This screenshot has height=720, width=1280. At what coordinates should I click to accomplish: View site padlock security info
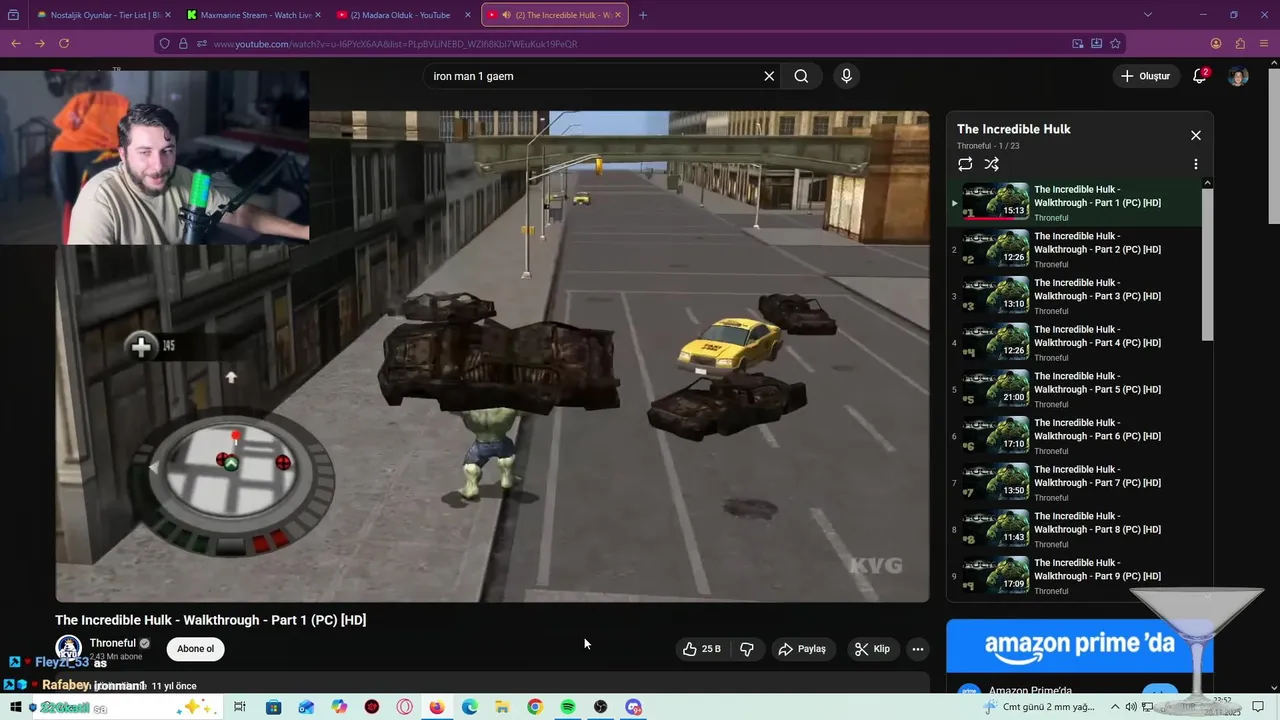(x=183, y=44)
